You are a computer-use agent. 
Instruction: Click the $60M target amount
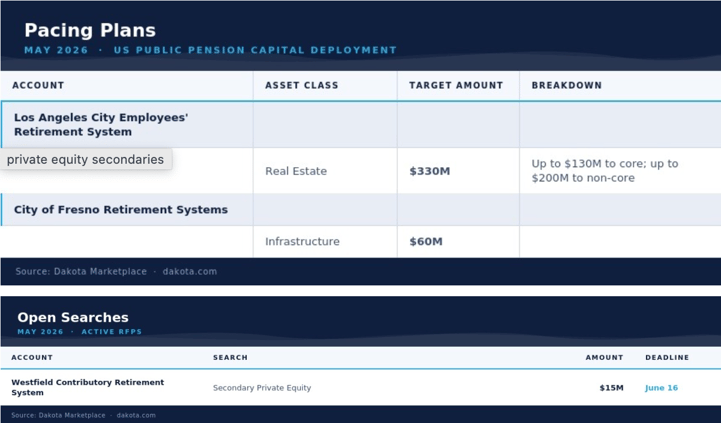(426, 241)
